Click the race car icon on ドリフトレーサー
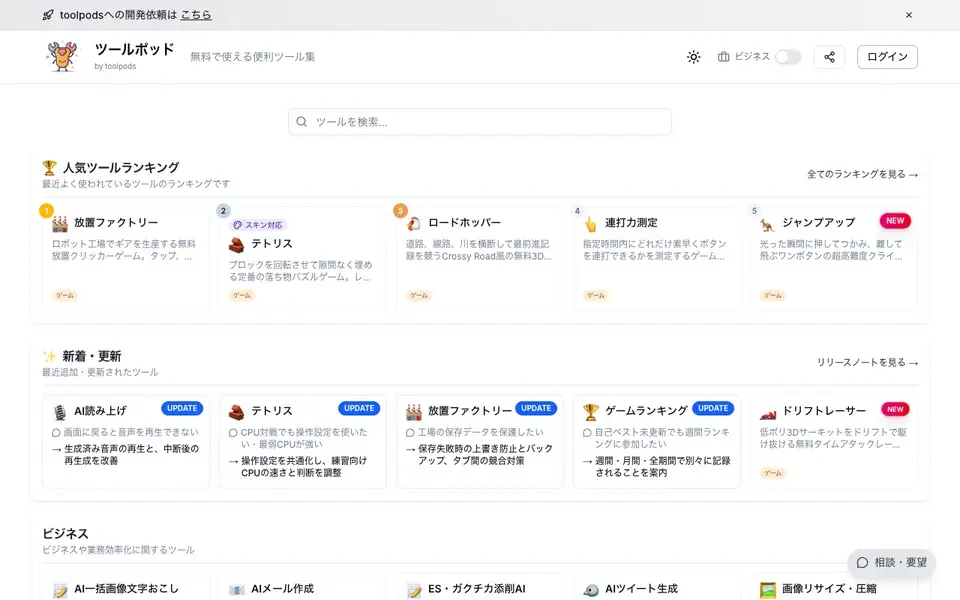960x600 pixels. [x=768, y=413]
